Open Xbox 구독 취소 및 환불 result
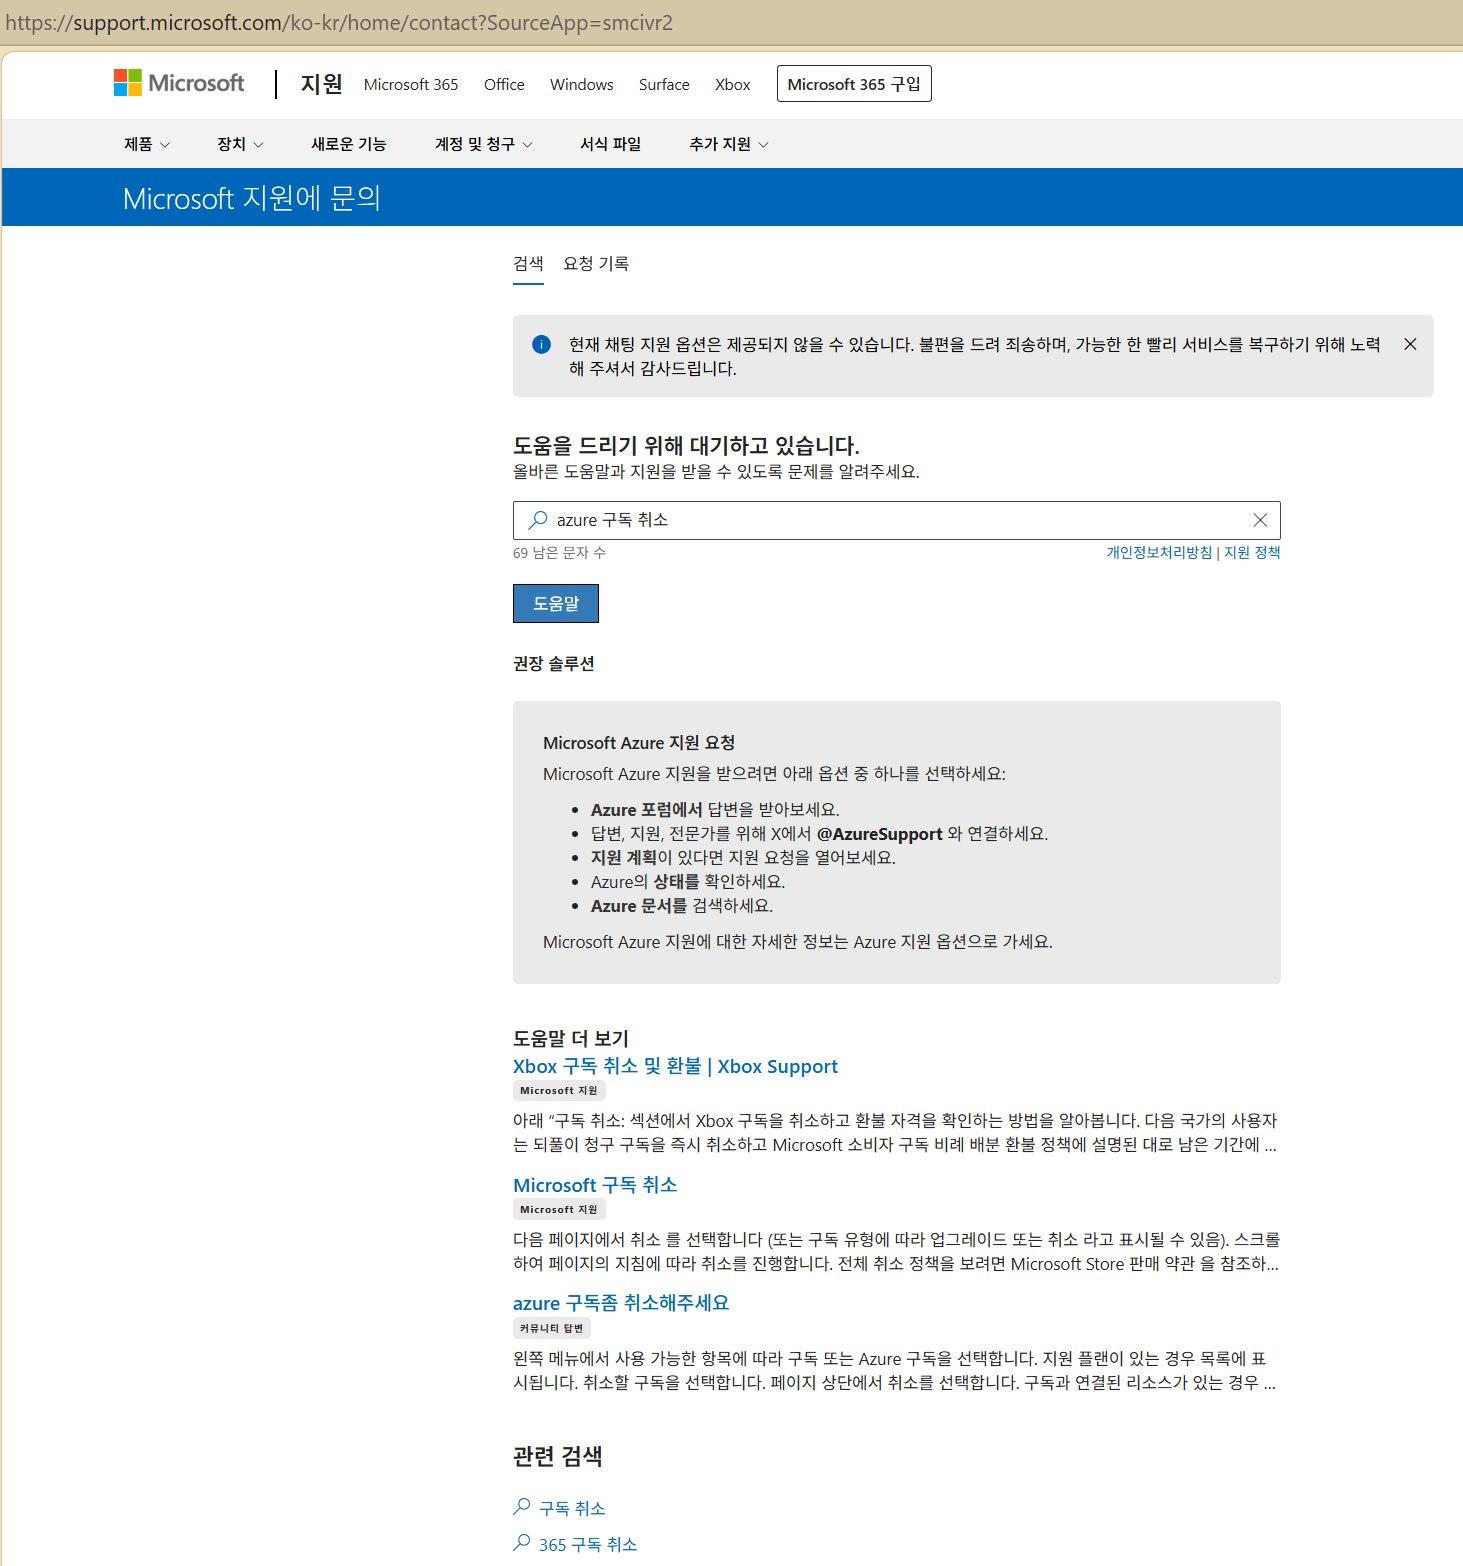Screen dimensions: 1463x1566 click(x=675, y=1066)
